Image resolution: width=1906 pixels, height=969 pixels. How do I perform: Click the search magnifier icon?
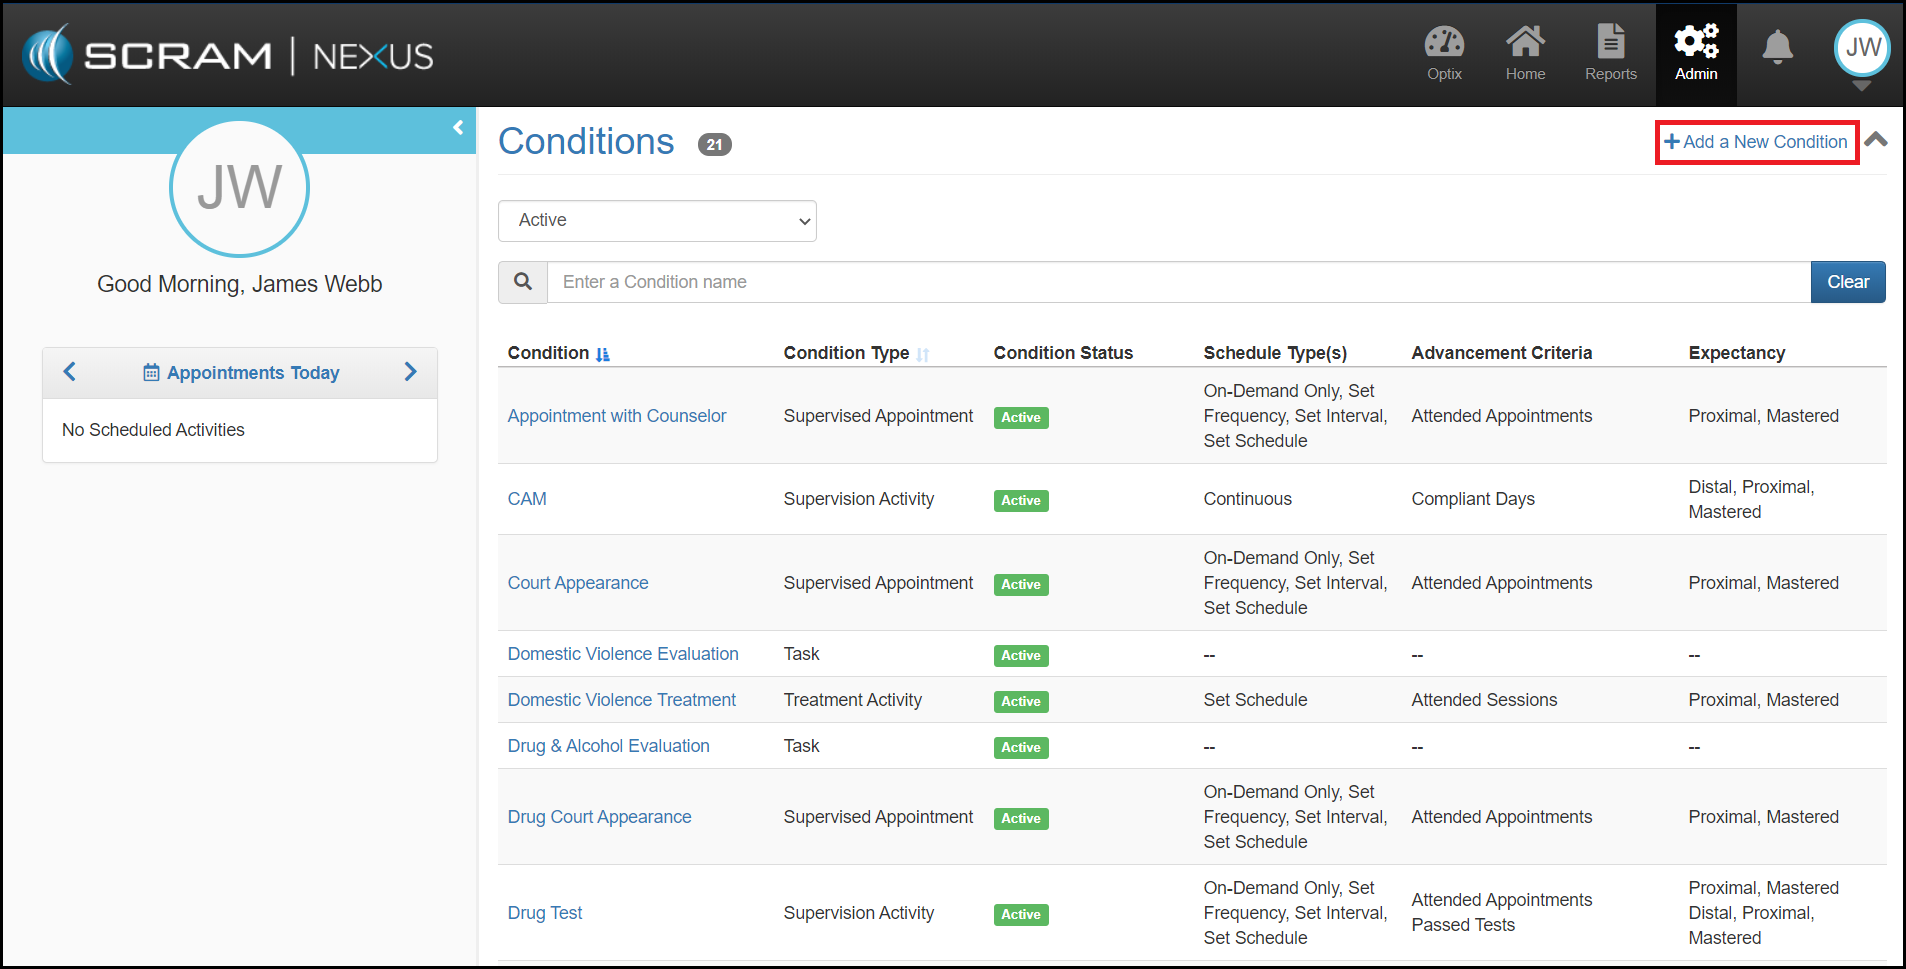coord(523,282)
